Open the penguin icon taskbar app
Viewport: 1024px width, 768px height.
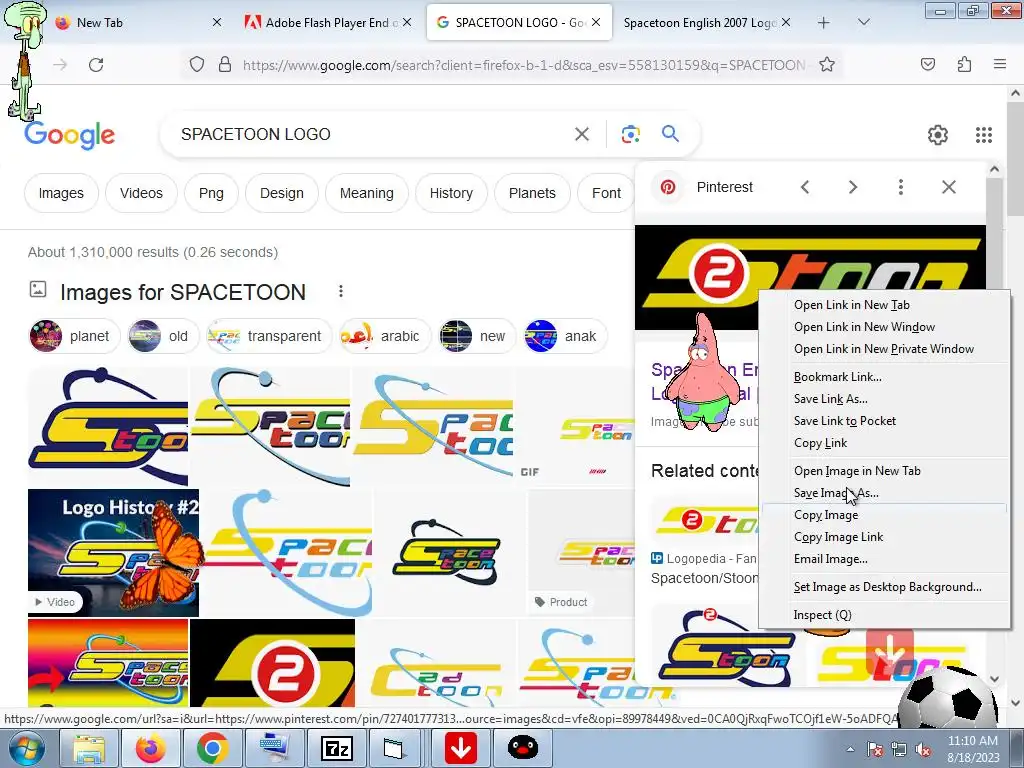coord(522,748)
